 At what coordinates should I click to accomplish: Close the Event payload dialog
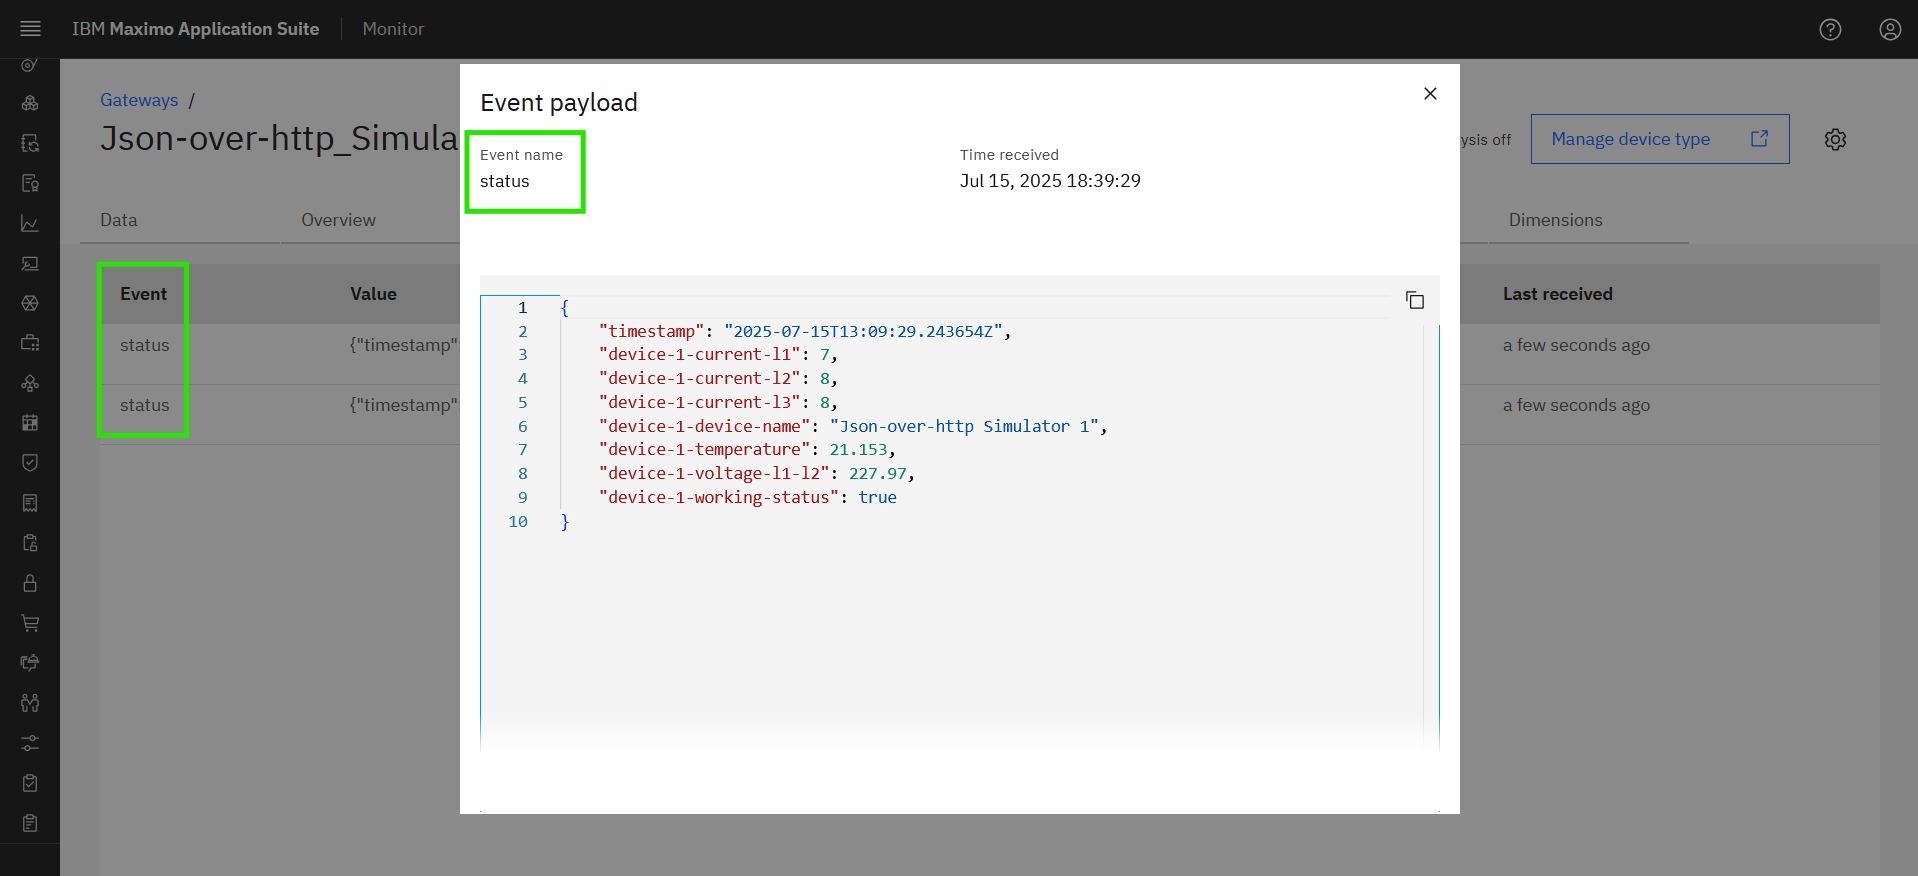1430,93
